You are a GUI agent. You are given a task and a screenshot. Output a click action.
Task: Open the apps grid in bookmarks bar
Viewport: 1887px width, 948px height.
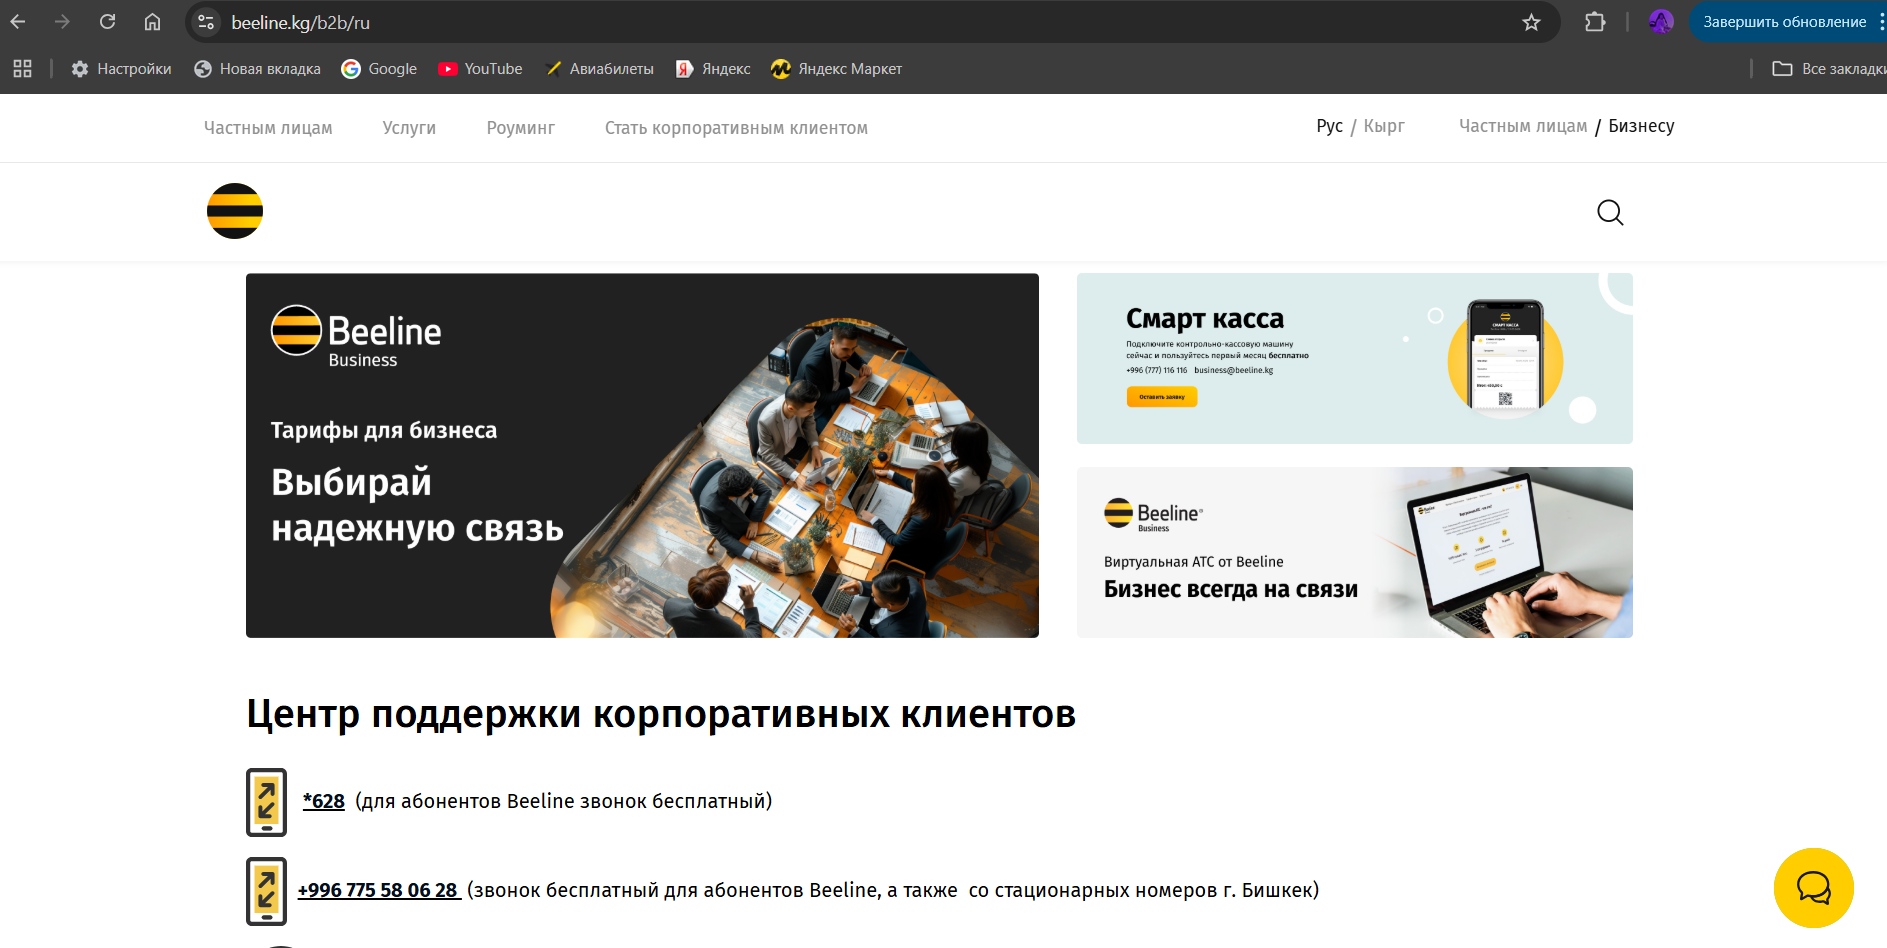click(x=23, y=69)
